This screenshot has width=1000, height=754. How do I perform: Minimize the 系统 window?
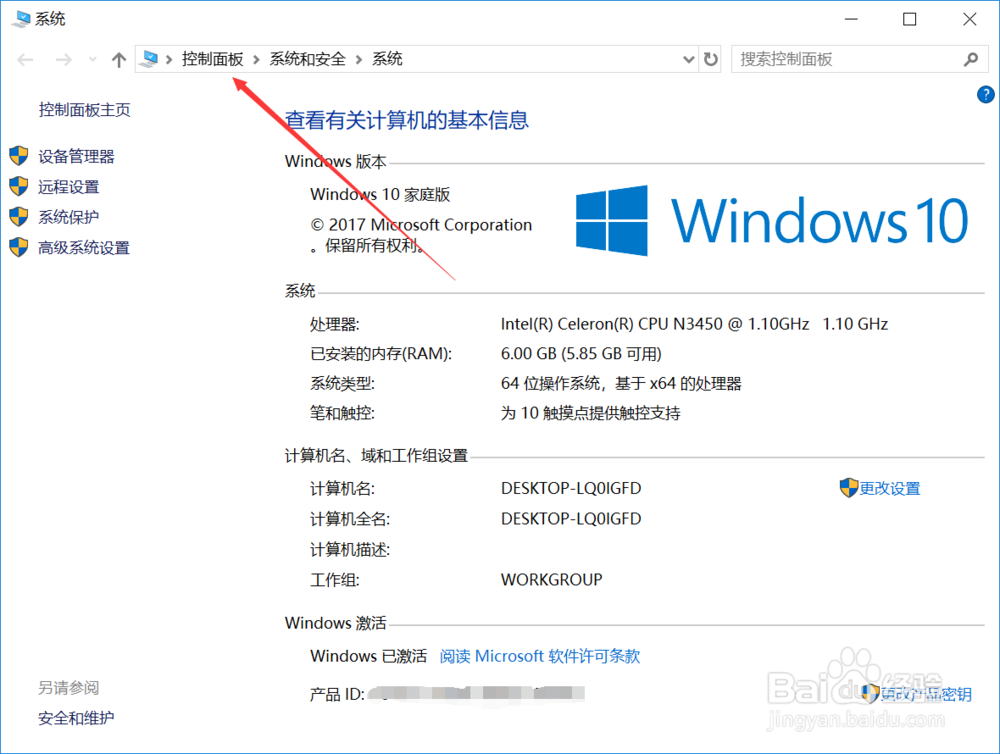tap(851, 19)
